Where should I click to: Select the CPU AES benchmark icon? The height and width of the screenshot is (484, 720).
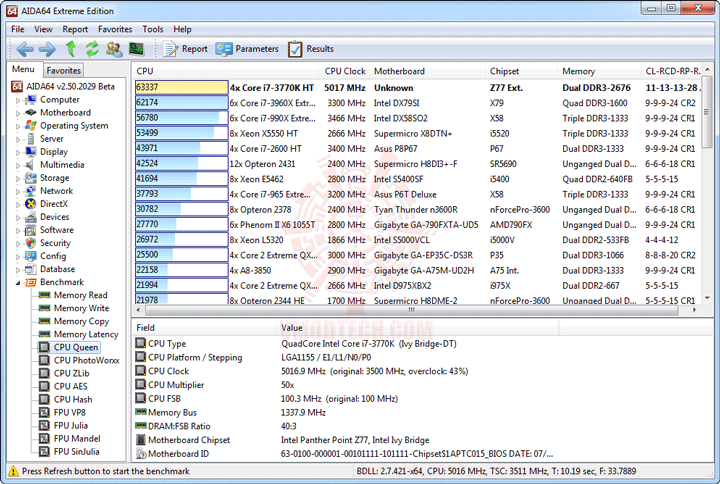[45, 387]
